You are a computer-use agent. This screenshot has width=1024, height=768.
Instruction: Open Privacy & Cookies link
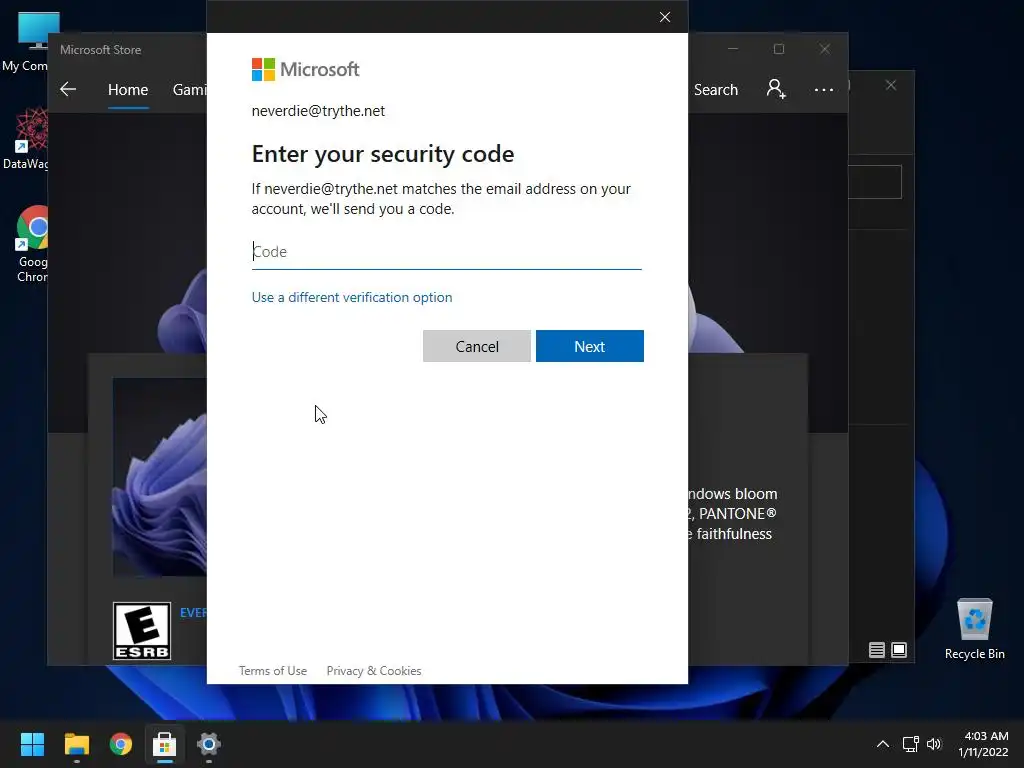coord(374,671)
